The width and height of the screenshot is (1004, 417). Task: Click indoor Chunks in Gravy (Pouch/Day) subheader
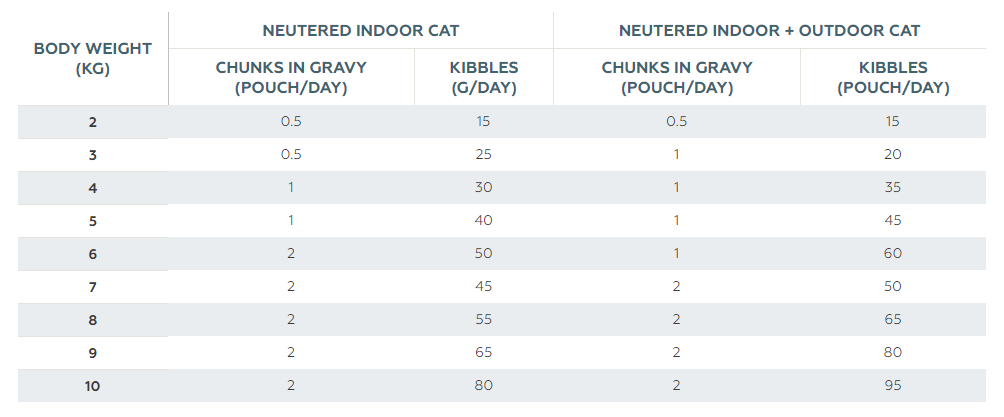[291, 77]
